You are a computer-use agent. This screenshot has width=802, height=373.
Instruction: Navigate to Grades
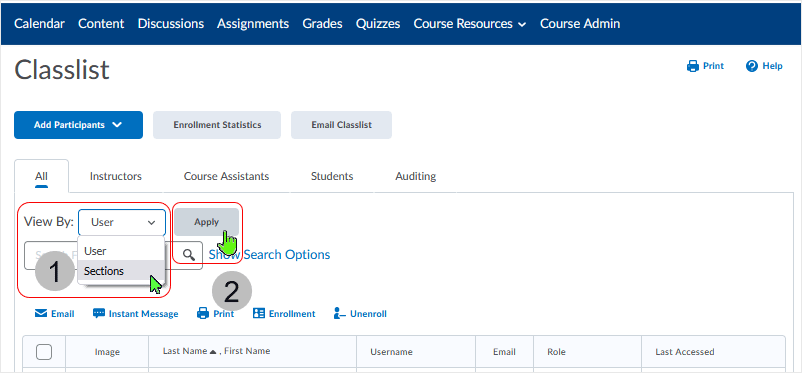(x=322, y=24)
